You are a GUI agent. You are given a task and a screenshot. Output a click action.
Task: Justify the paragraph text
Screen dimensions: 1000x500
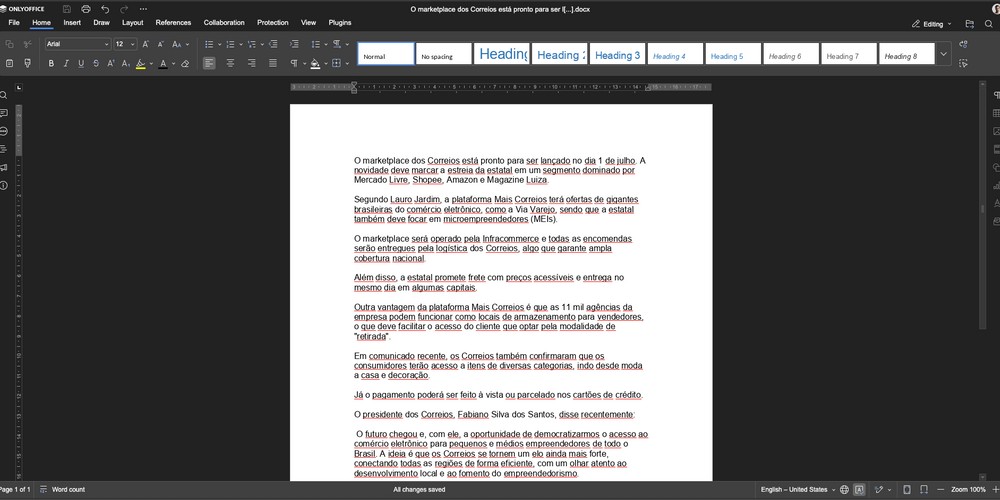pos(273,63)
